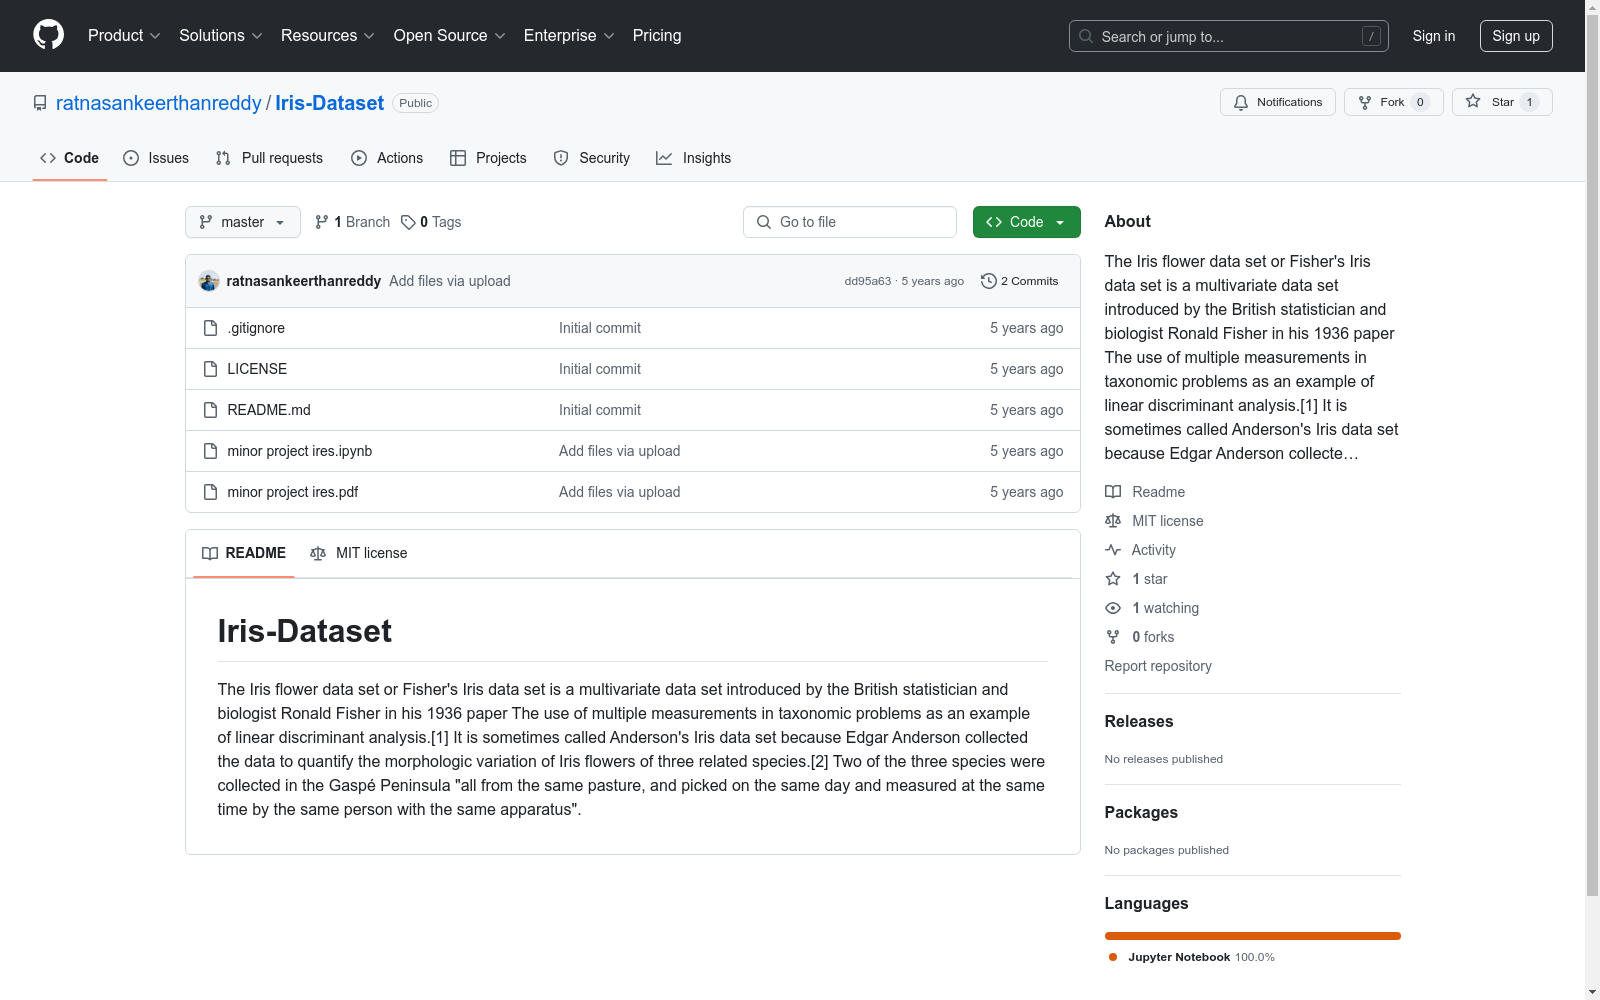The width and height of the screenshot is (1600, 1000).
Task: Click the star count badge showing 1
Action: click(x=1529, y=102)
